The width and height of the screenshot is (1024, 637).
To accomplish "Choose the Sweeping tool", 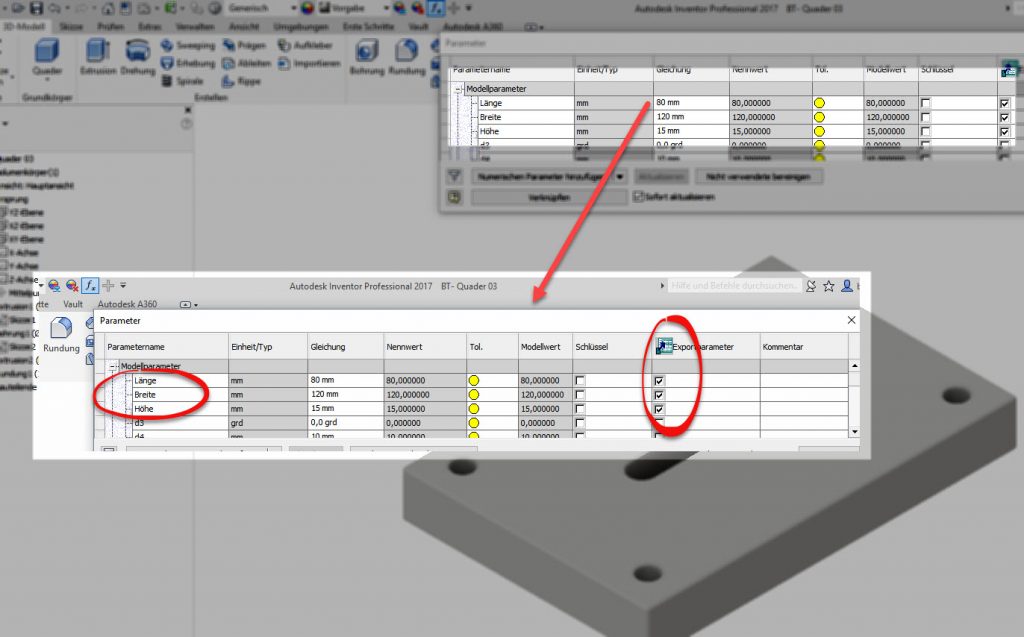I will click(187, 45).
